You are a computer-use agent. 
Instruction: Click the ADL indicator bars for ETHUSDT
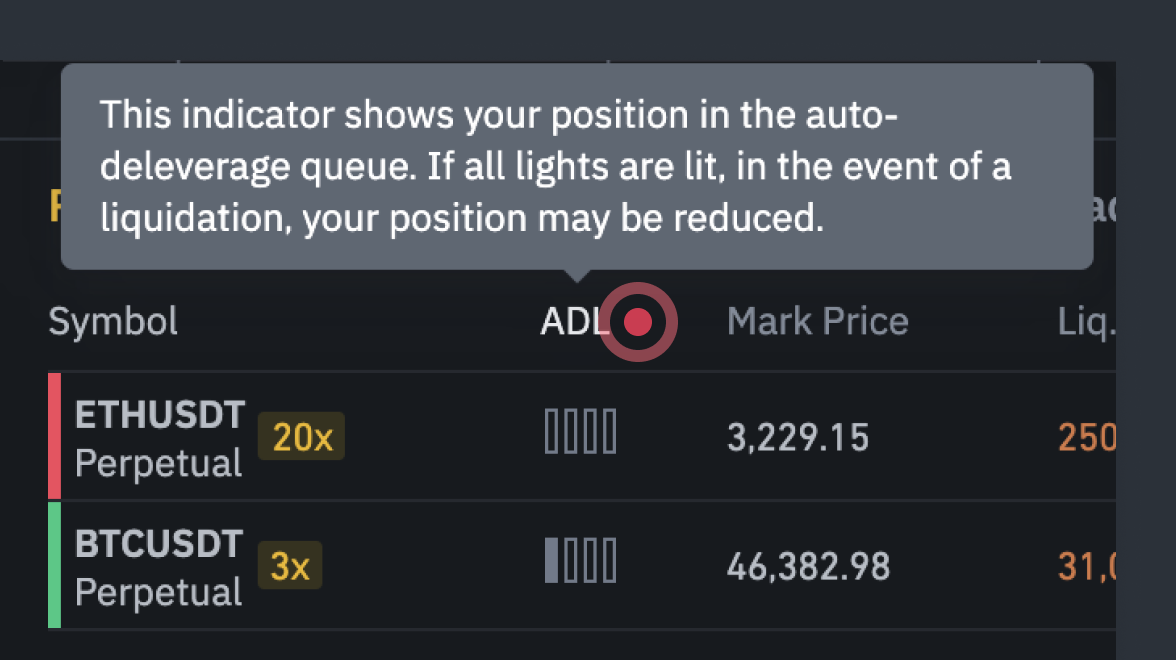tap(580, 437)
